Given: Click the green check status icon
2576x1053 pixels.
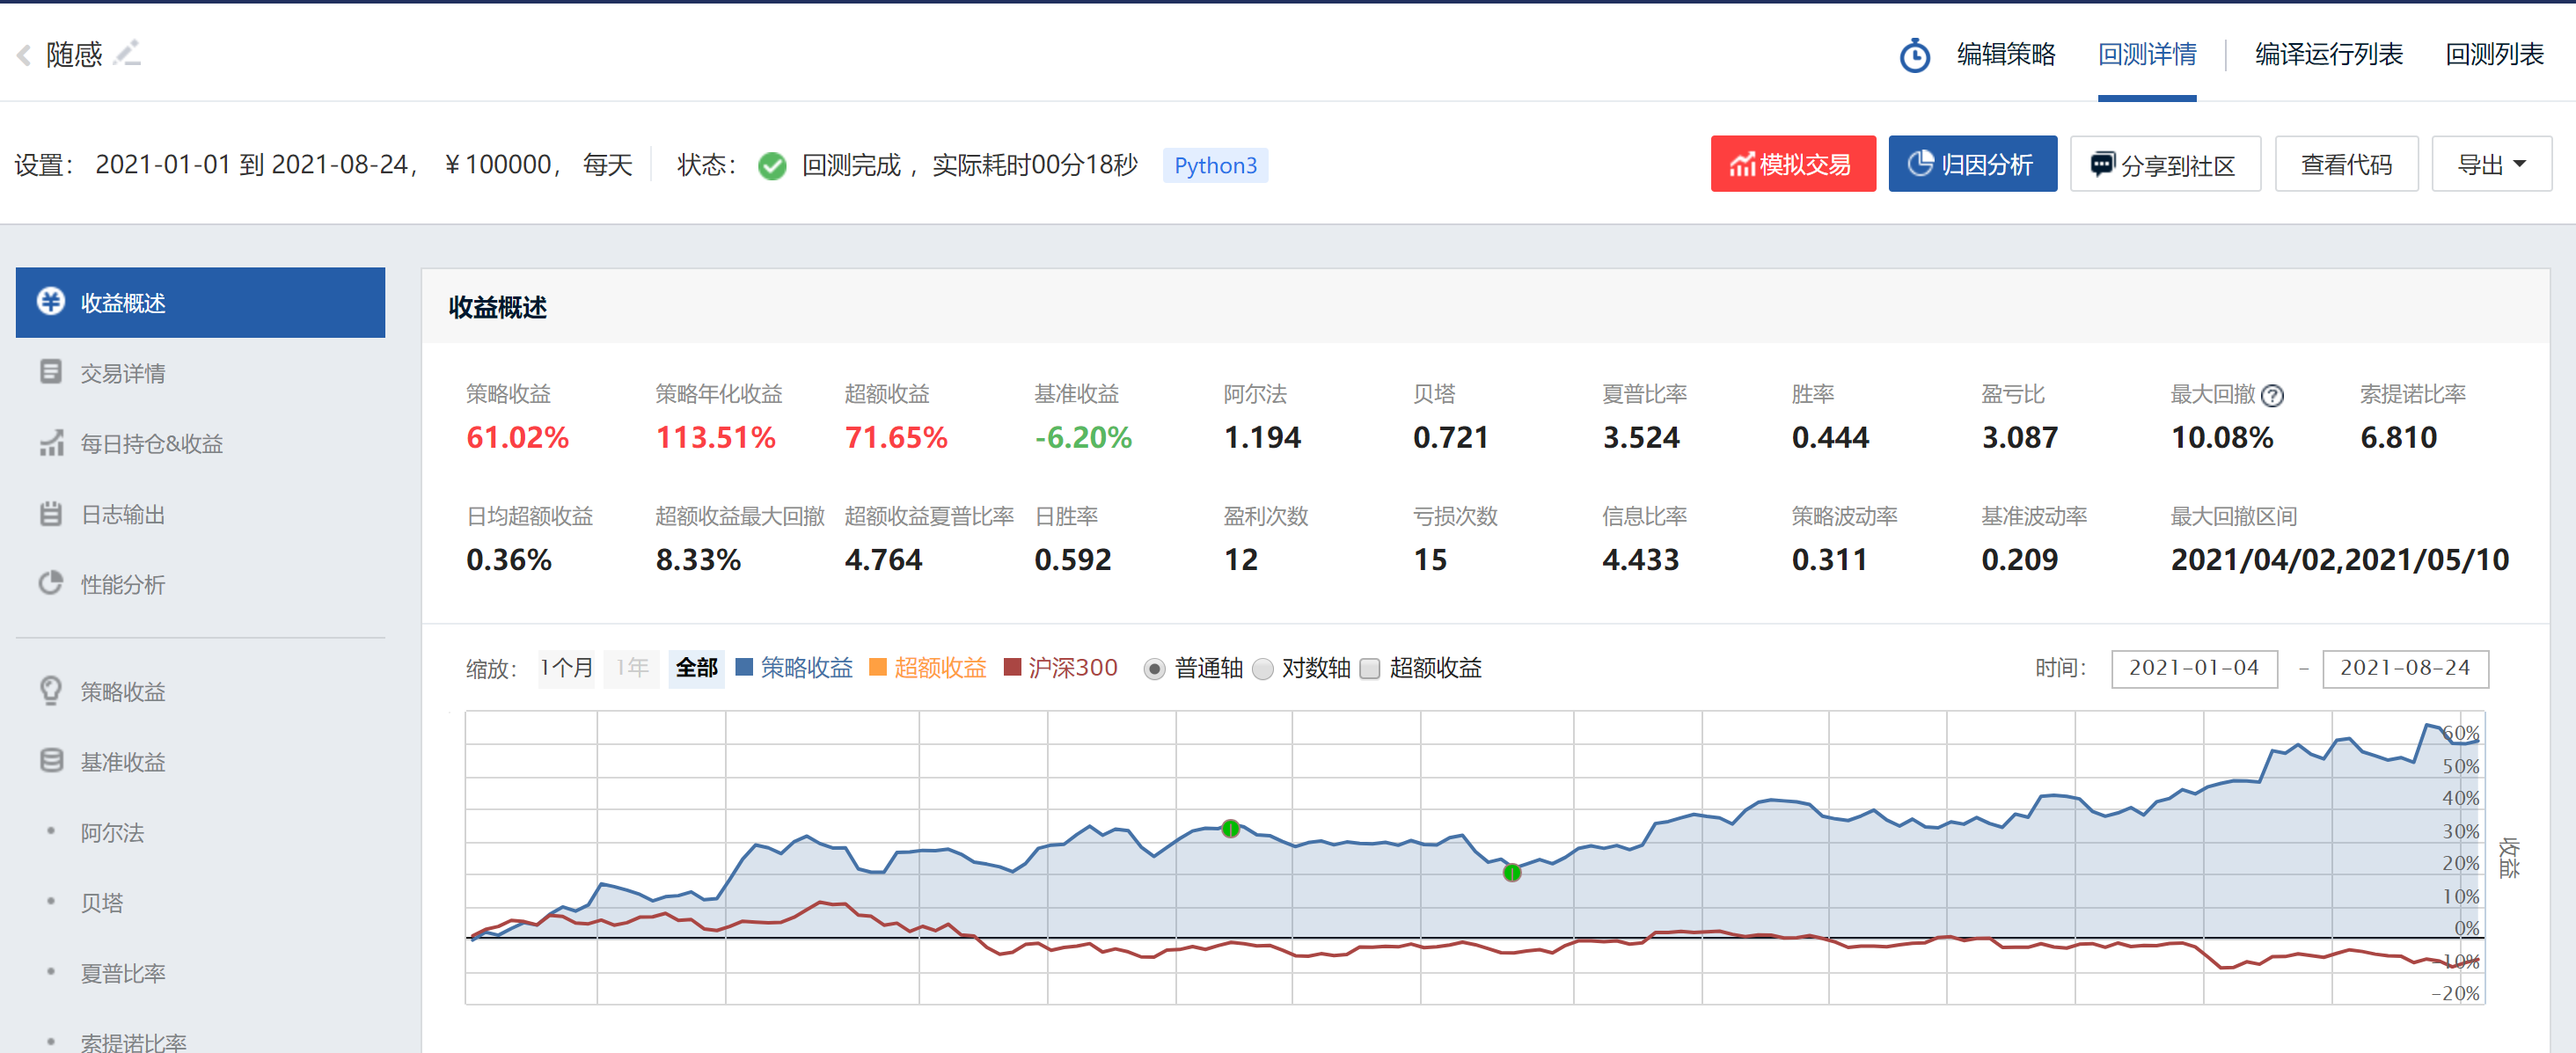Looking at the screenshot, I should 772,165.
